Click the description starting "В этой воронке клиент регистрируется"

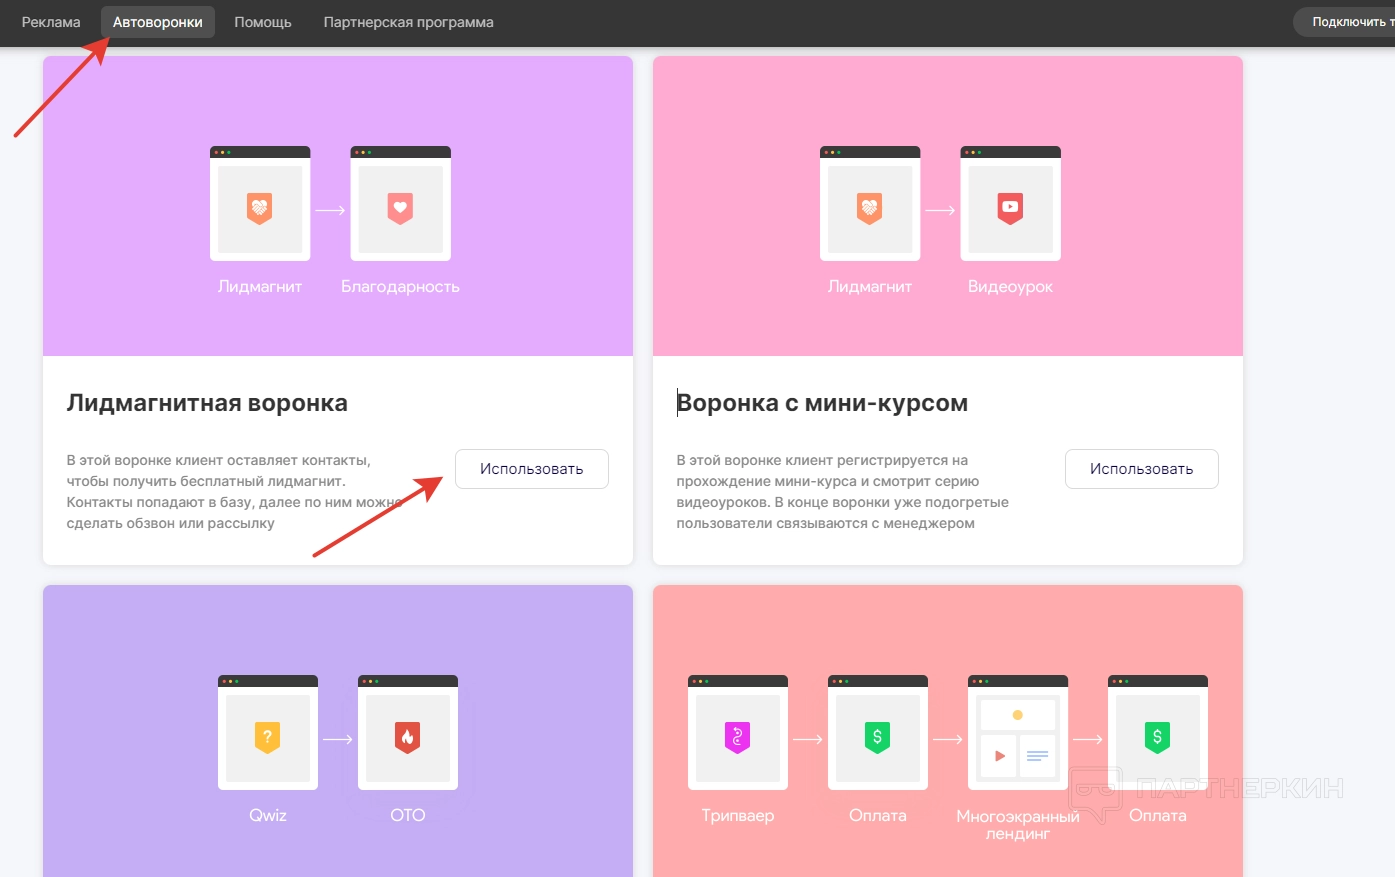pyautogui.click(x=843, y=492)
